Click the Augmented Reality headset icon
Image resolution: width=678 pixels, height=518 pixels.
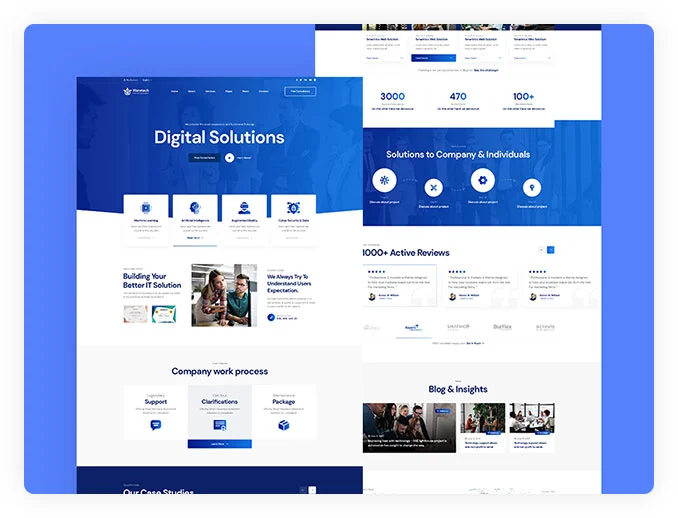coord(244,208)
